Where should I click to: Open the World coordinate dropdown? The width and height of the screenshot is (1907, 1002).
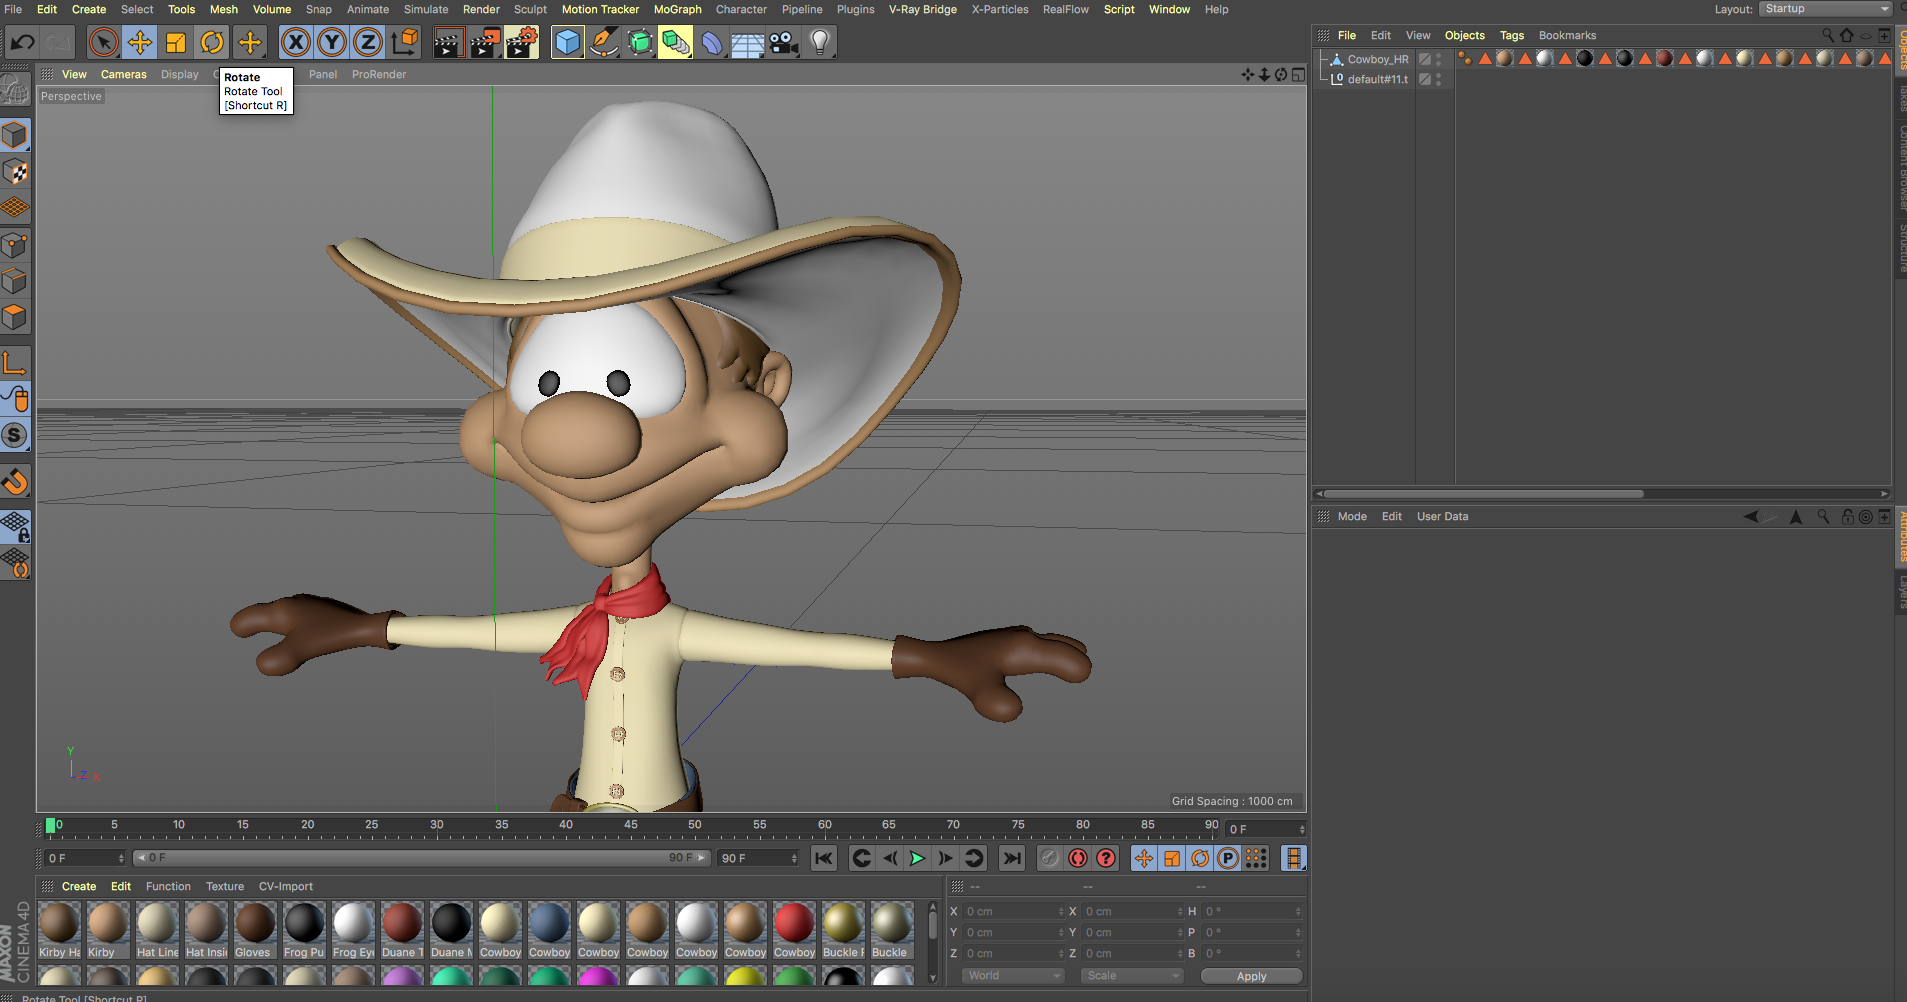[1013, 975]
